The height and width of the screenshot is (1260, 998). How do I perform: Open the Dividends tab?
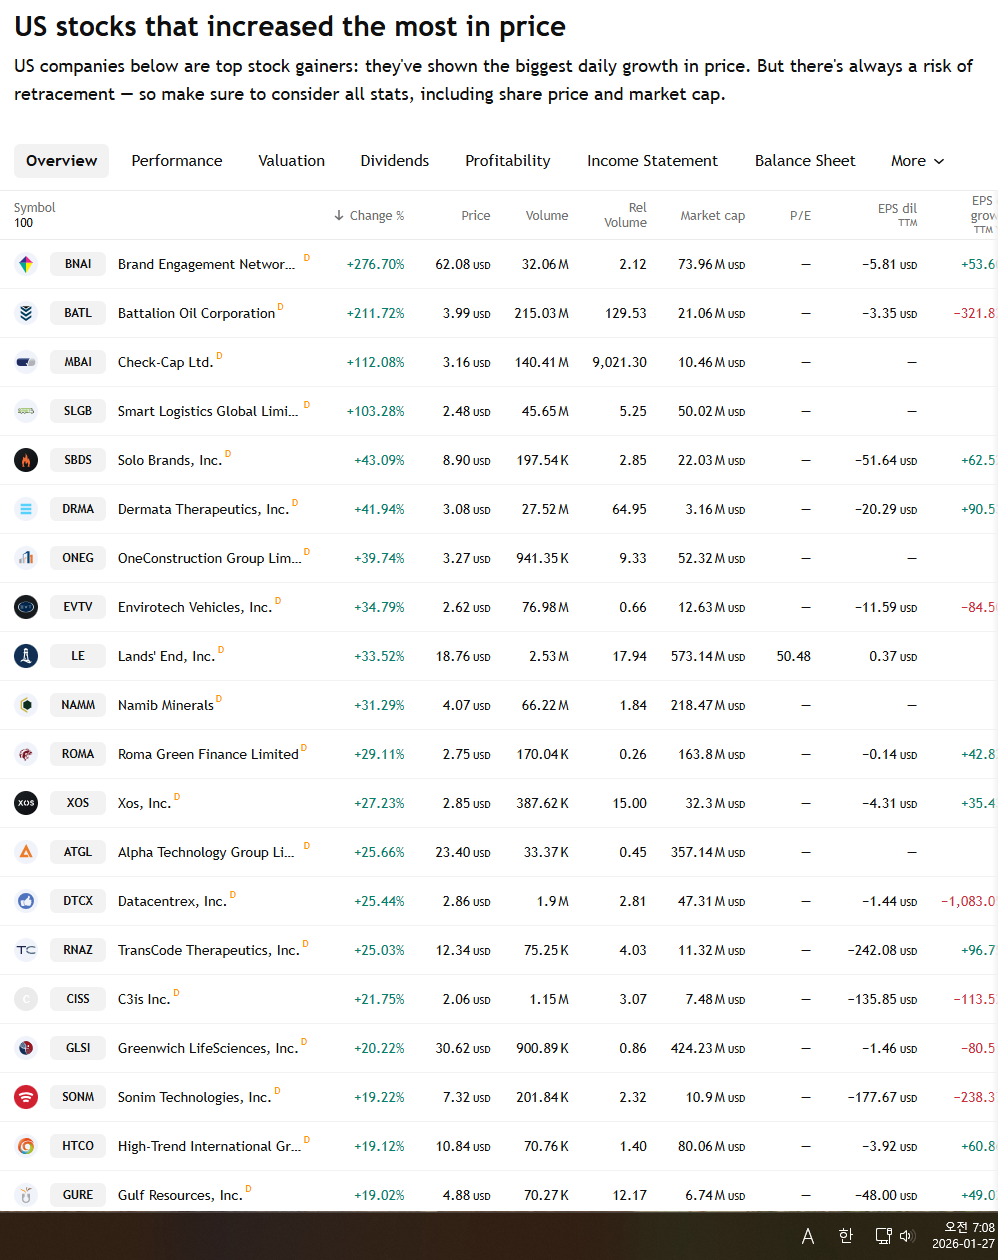395,161
